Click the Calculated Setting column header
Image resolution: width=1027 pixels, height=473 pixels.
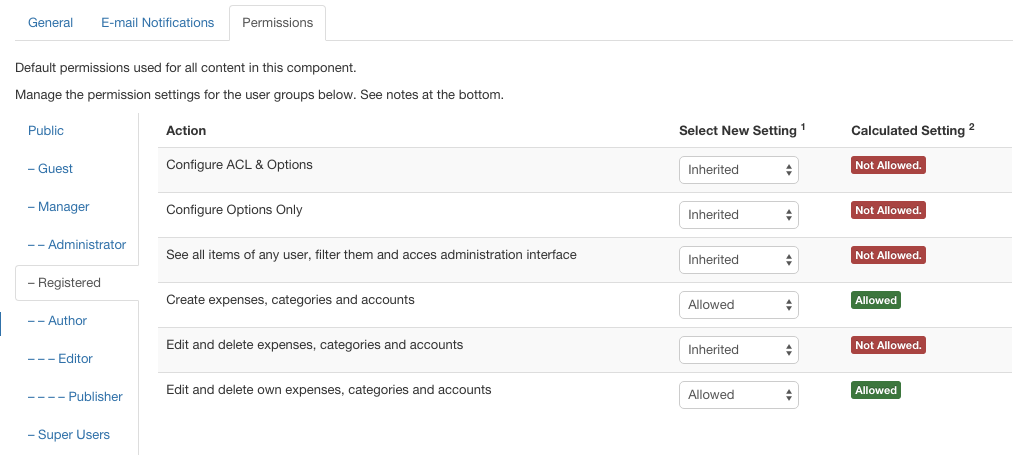click(913, 130)
